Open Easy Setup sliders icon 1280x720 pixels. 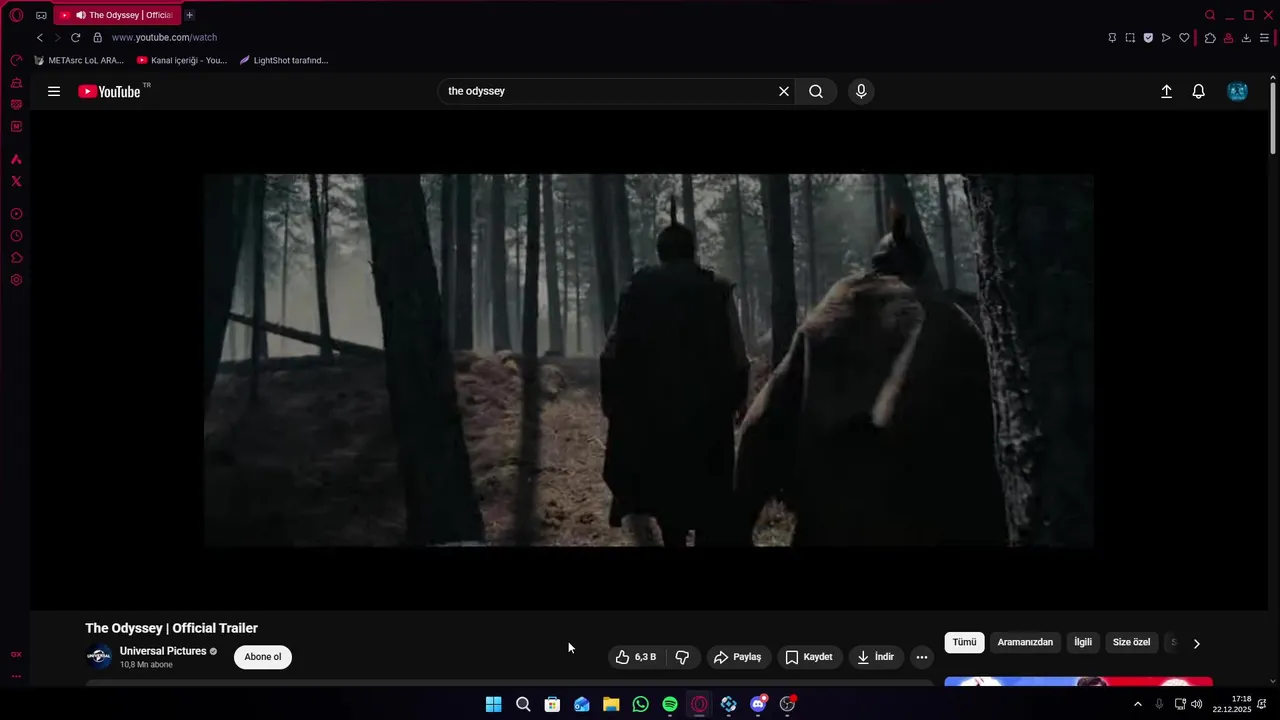click(x=1264, y=37)
